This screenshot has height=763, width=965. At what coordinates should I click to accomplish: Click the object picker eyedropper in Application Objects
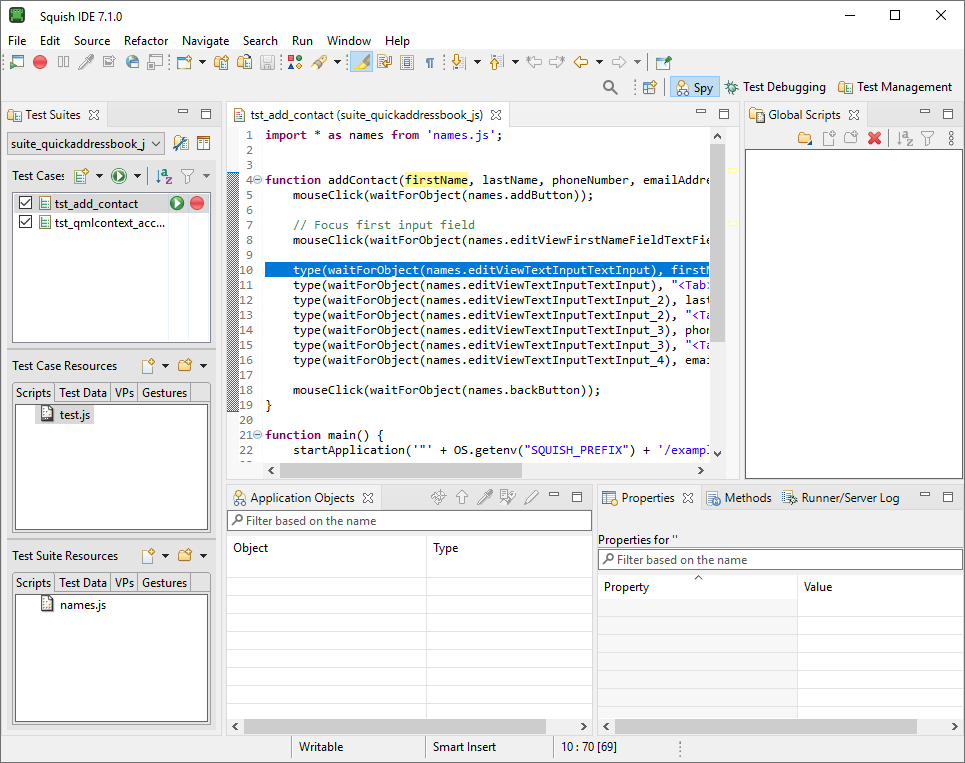(x=484, y=497)
